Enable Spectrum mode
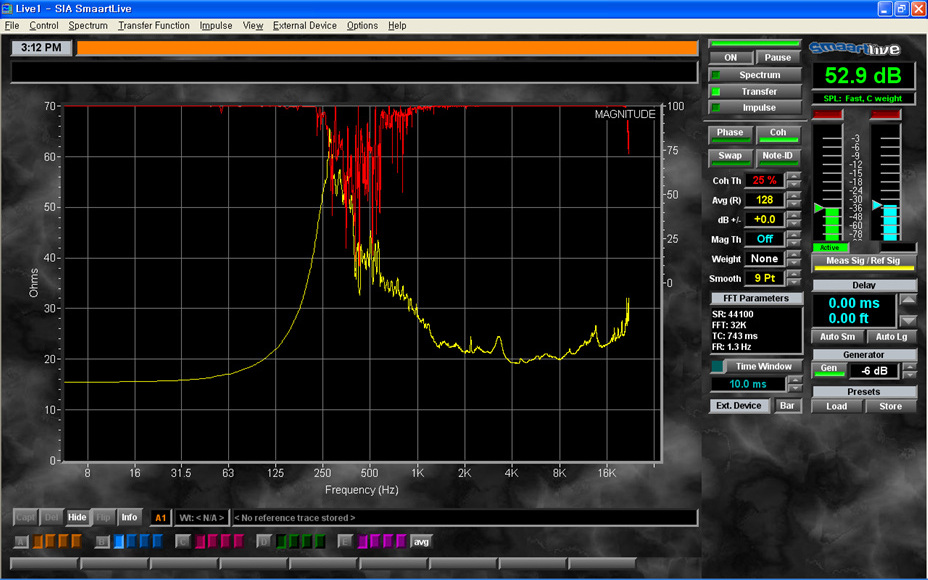The height and width of the screenshot is (580, 928). coord(759,75)
